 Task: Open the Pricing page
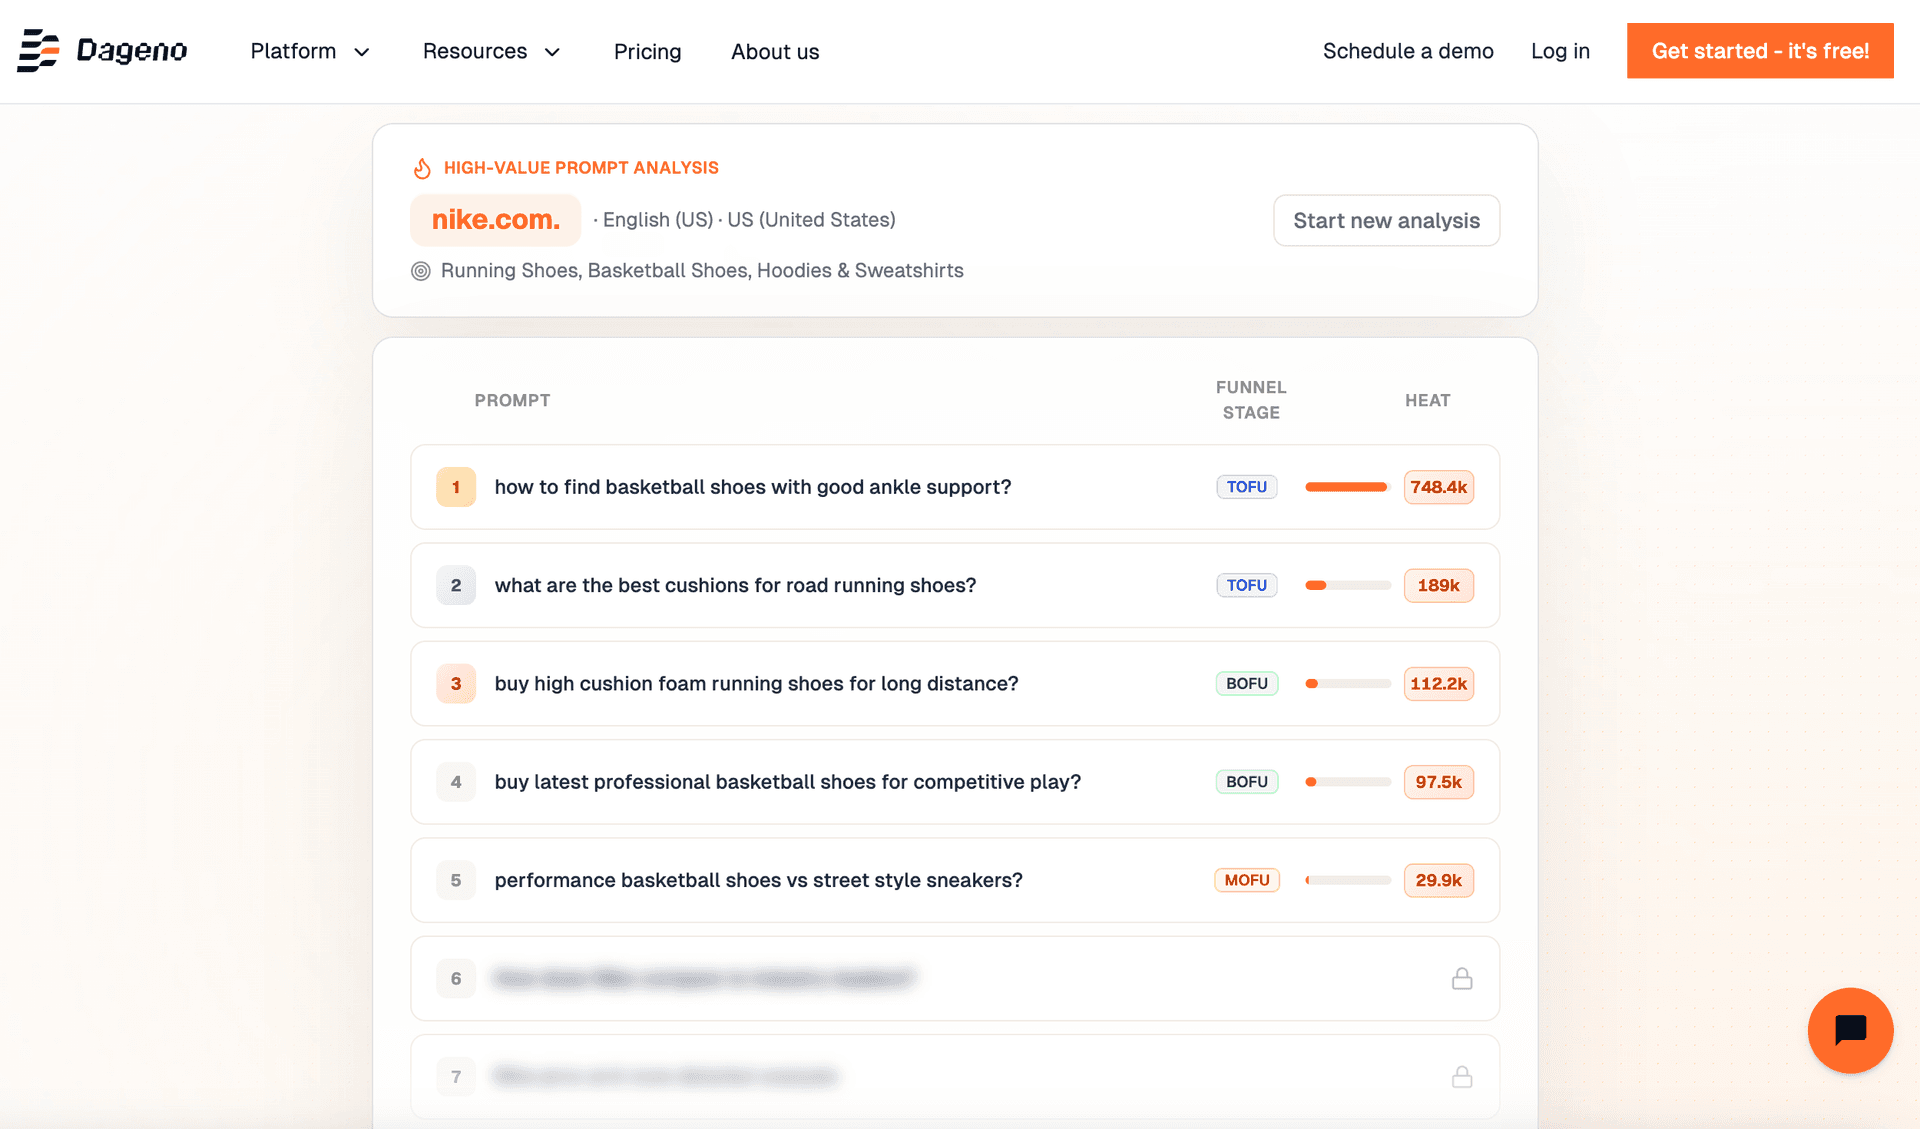click(647, 51)
